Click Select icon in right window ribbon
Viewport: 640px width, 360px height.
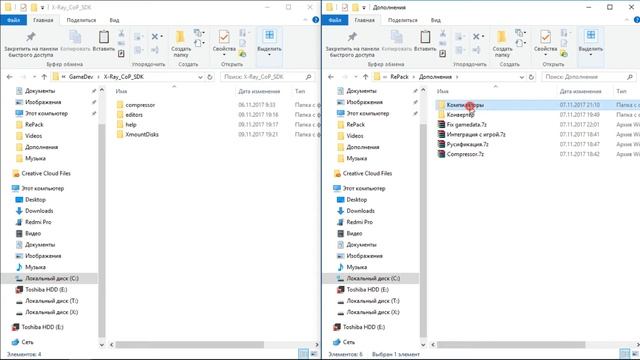pos(591,41)
